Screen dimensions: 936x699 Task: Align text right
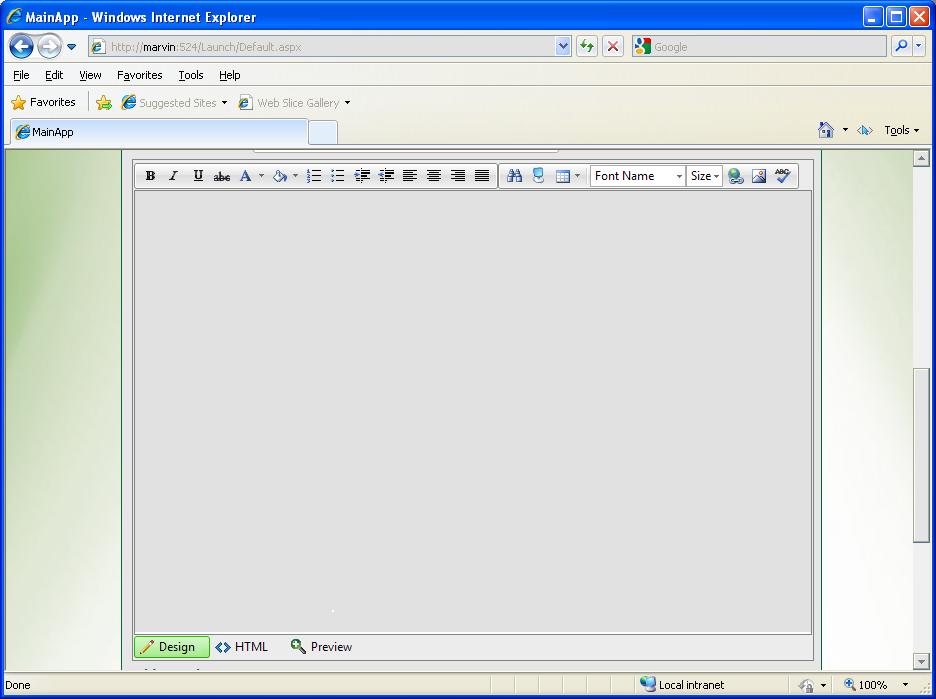[x=458, y=175]
